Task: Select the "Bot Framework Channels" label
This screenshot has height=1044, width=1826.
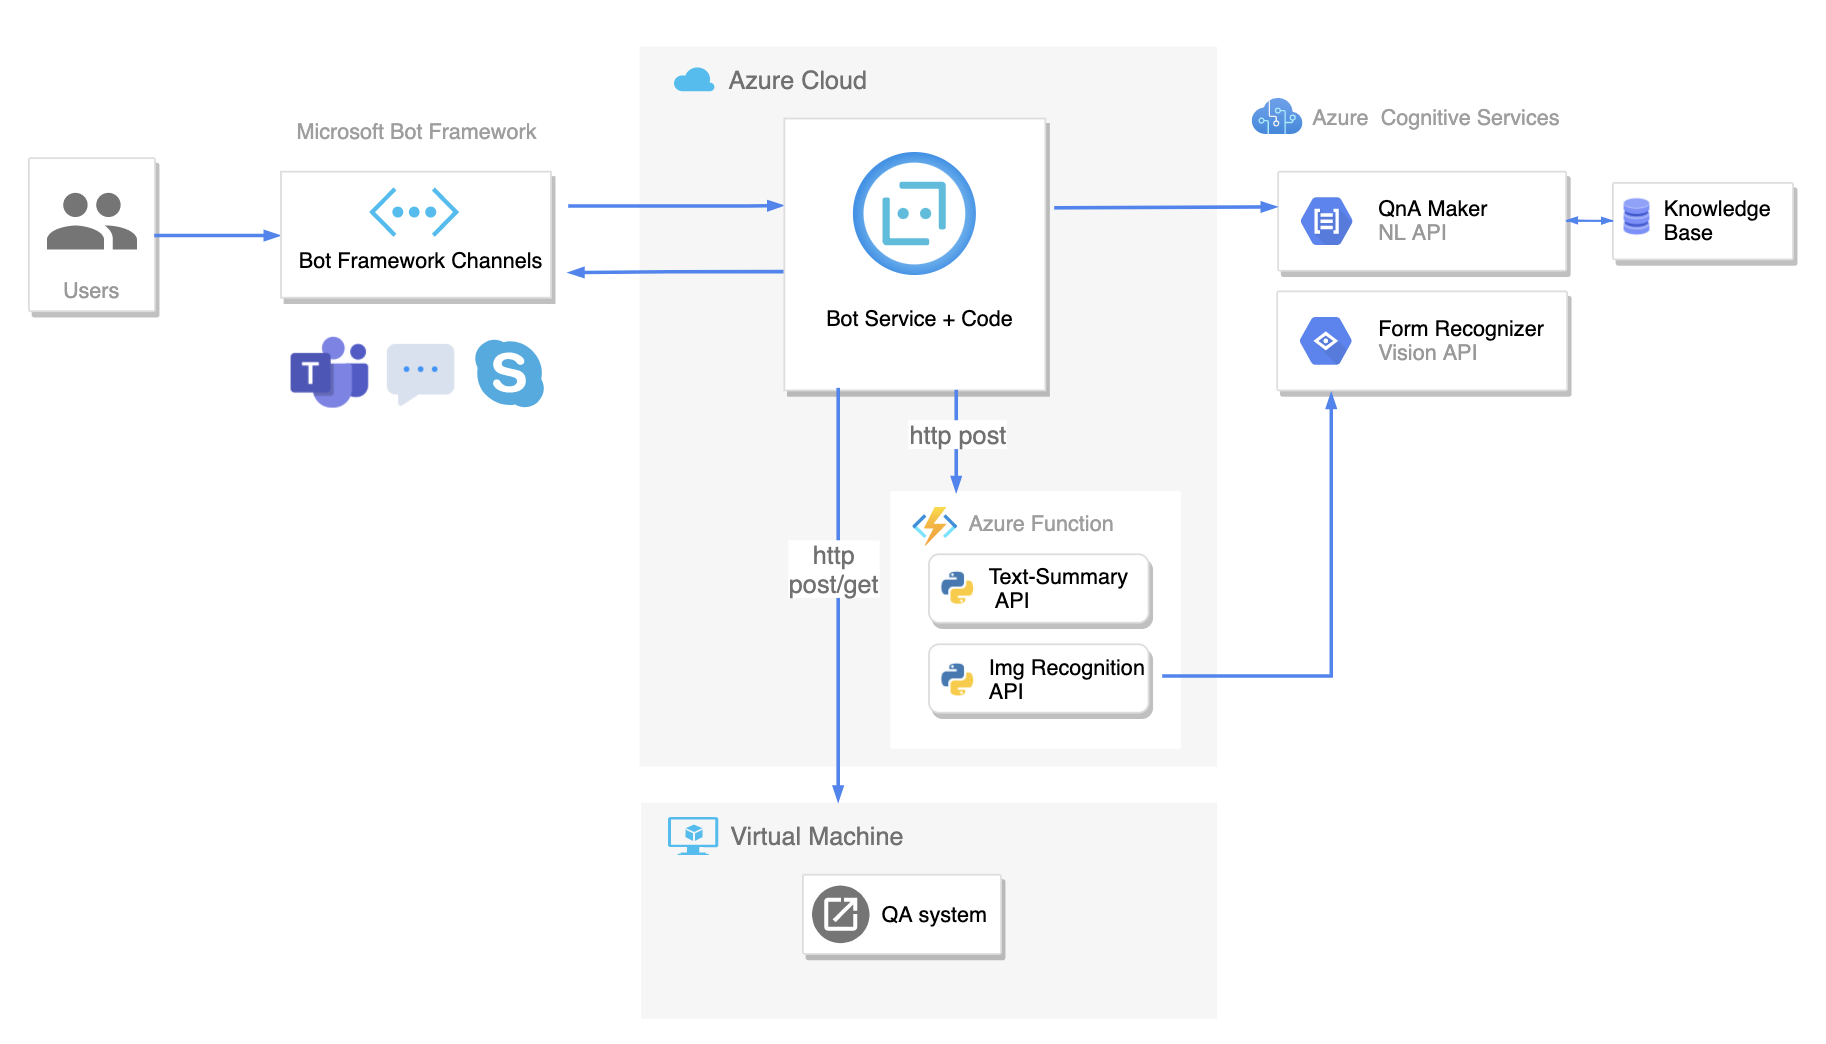Action: [x=420, y=260]
